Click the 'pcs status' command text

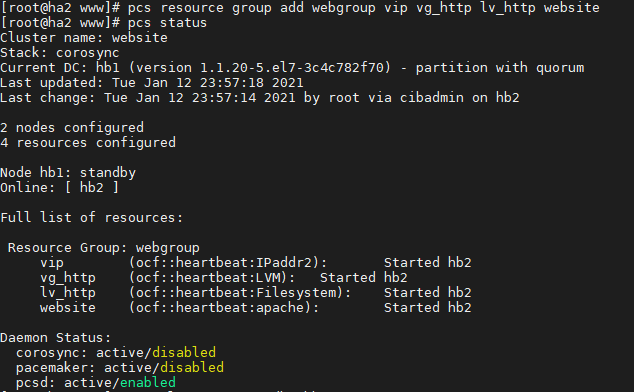[x=167, y=23]
